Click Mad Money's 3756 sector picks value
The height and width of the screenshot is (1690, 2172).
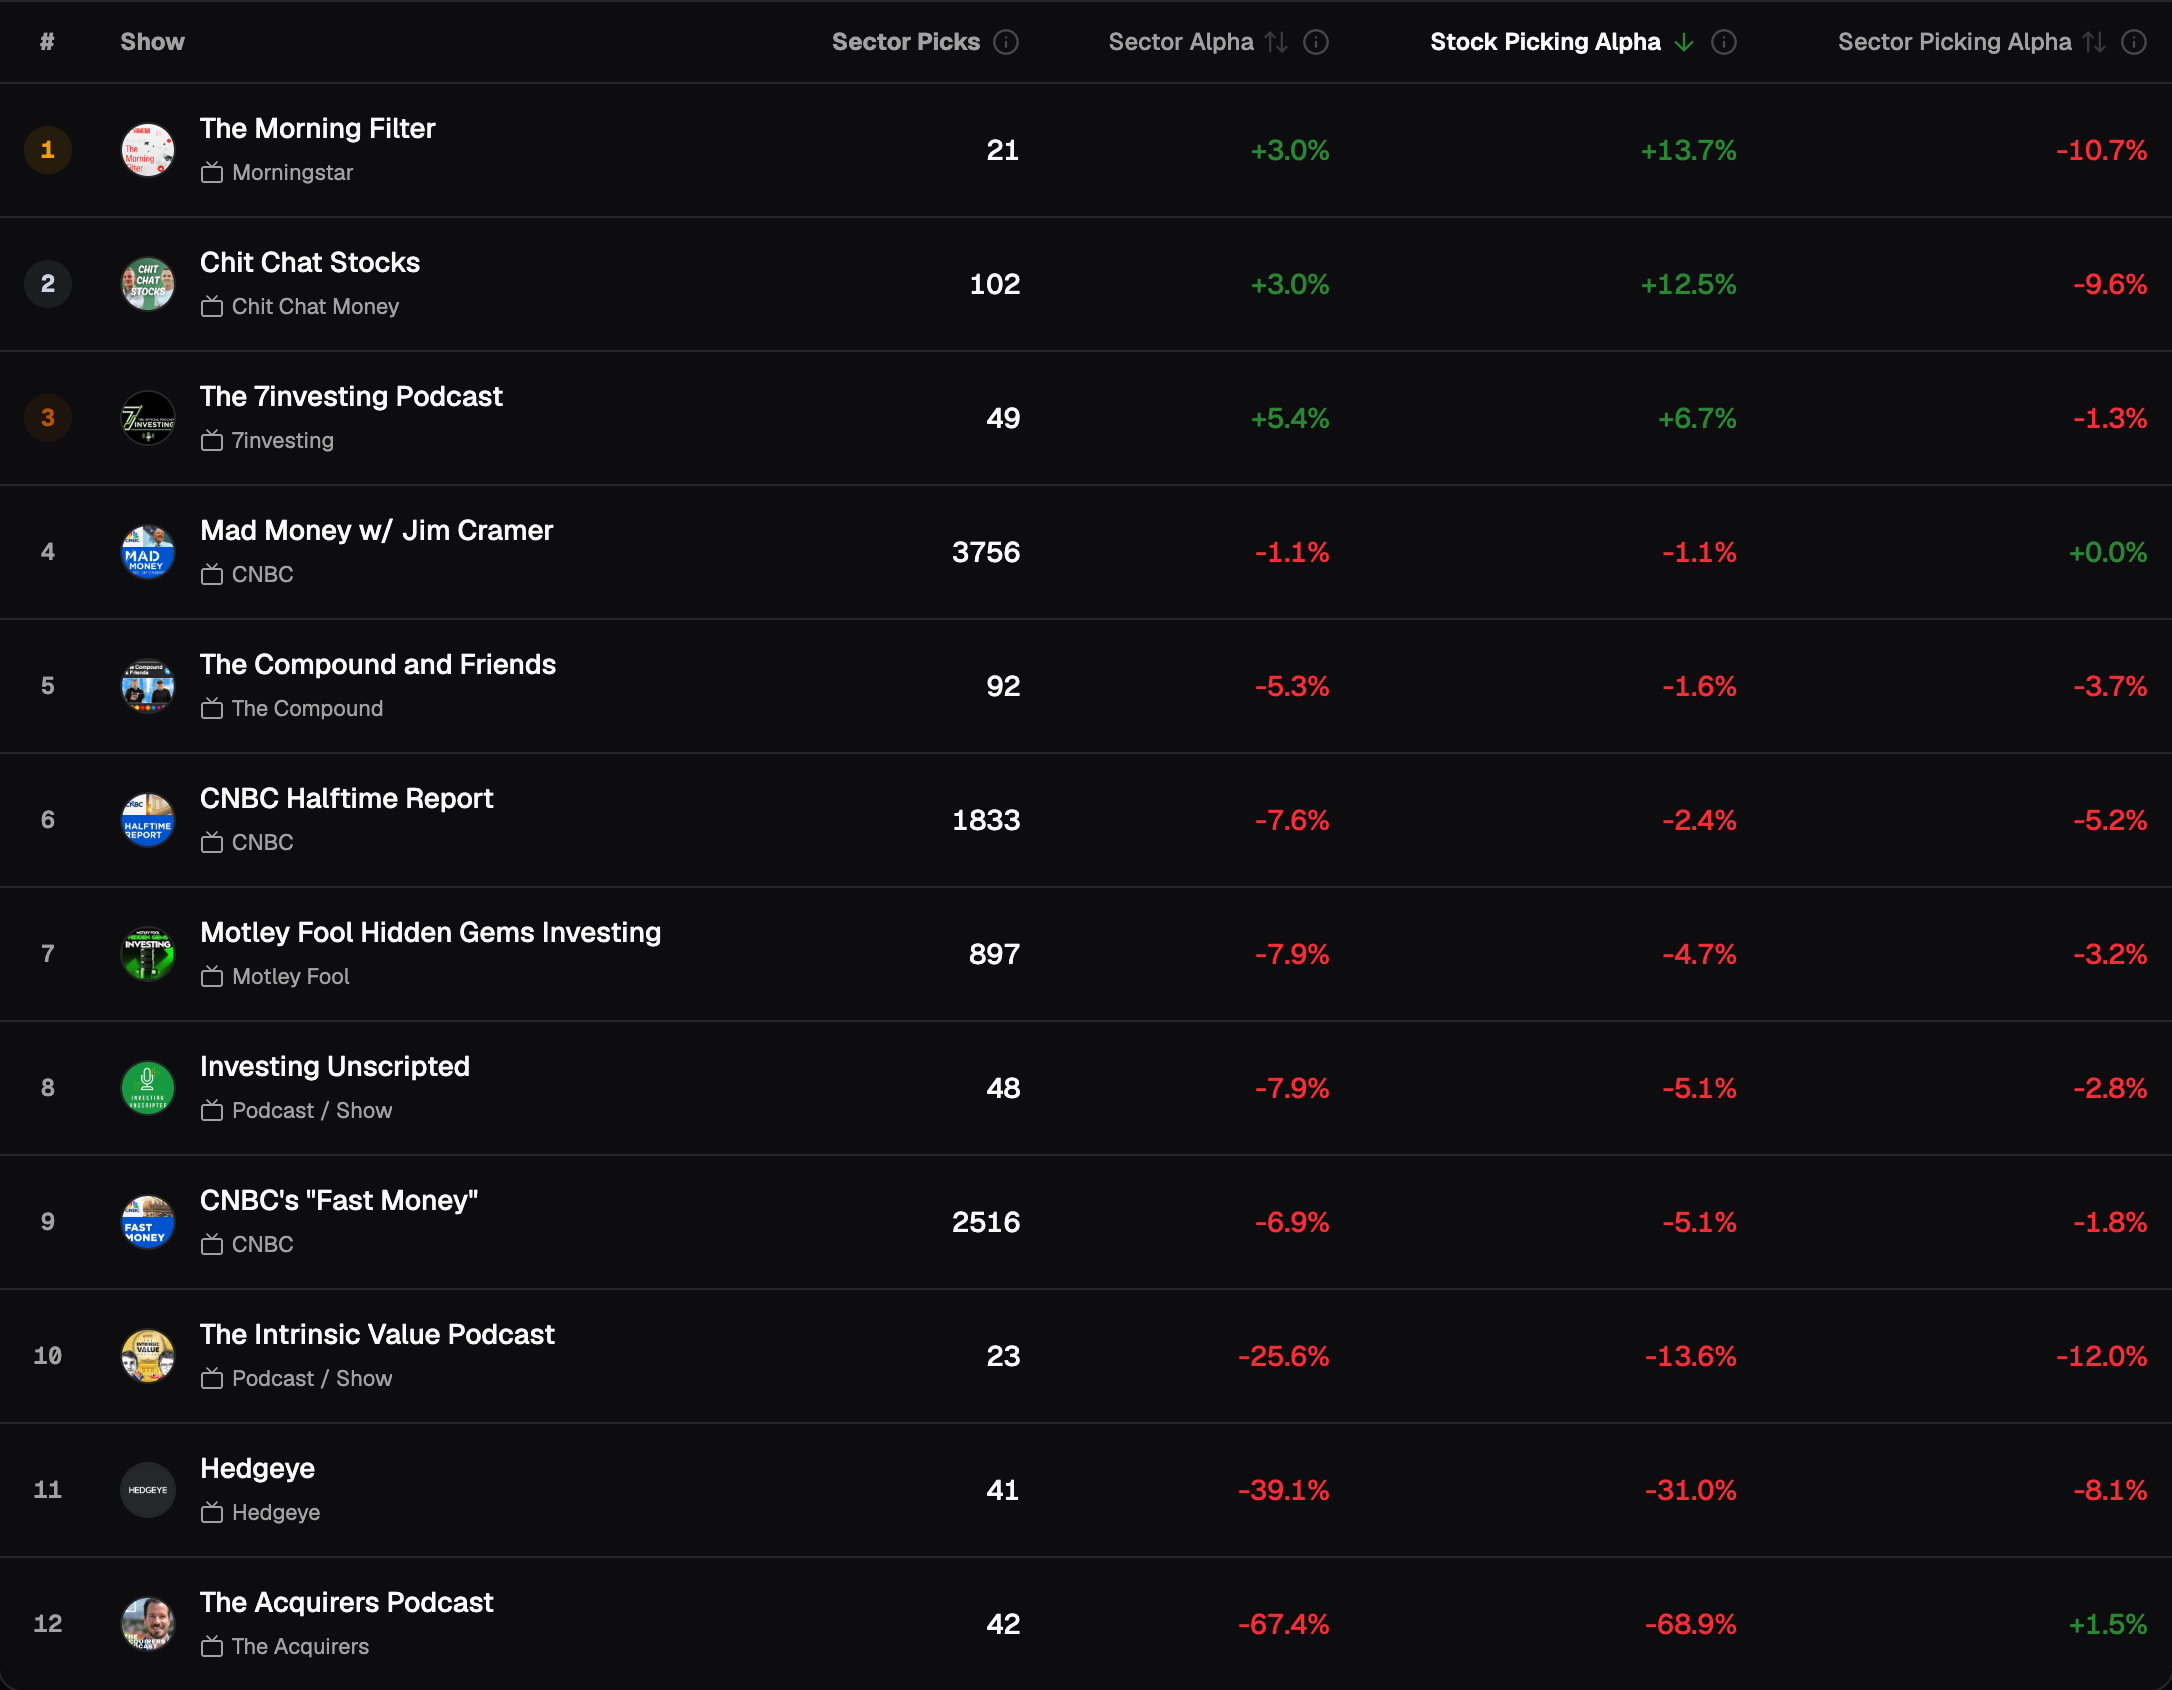[986, 552]
